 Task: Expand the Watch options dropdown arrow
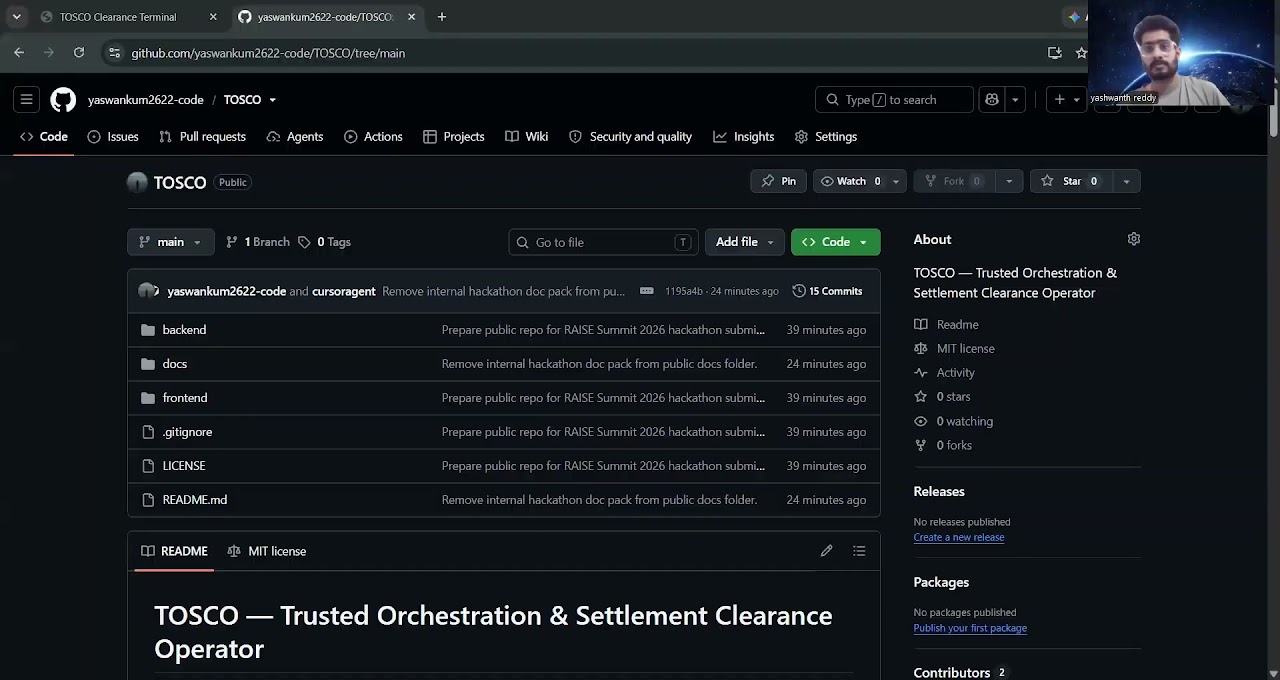click(896, 181)
